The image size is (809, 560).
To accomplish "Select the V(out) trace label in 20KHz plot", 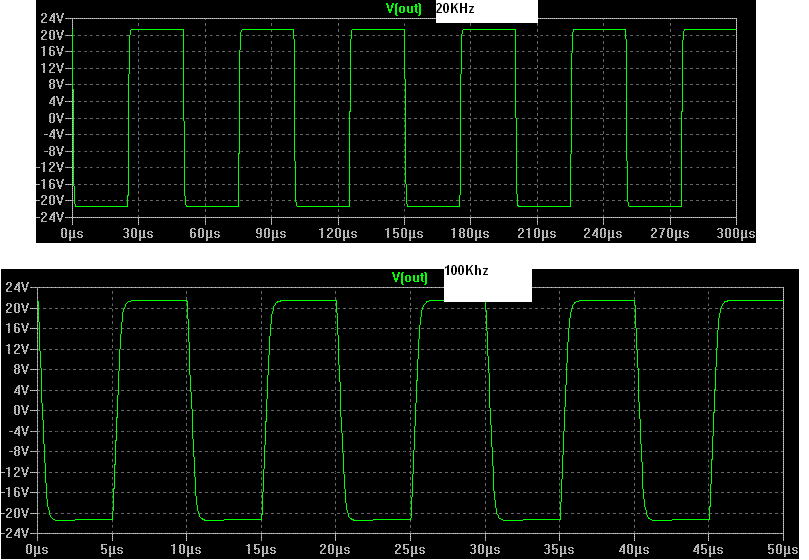I will (403, 9).
